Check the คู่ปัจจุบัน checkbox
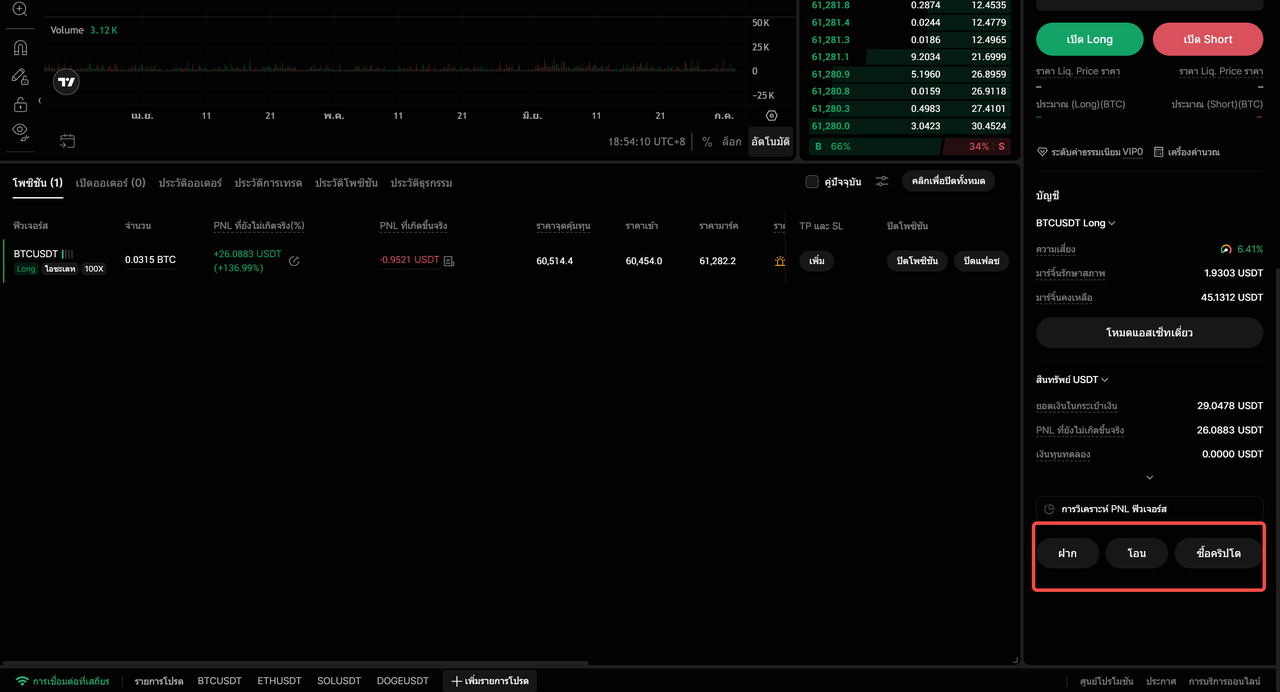1280x692 pixels. point(812,182)
